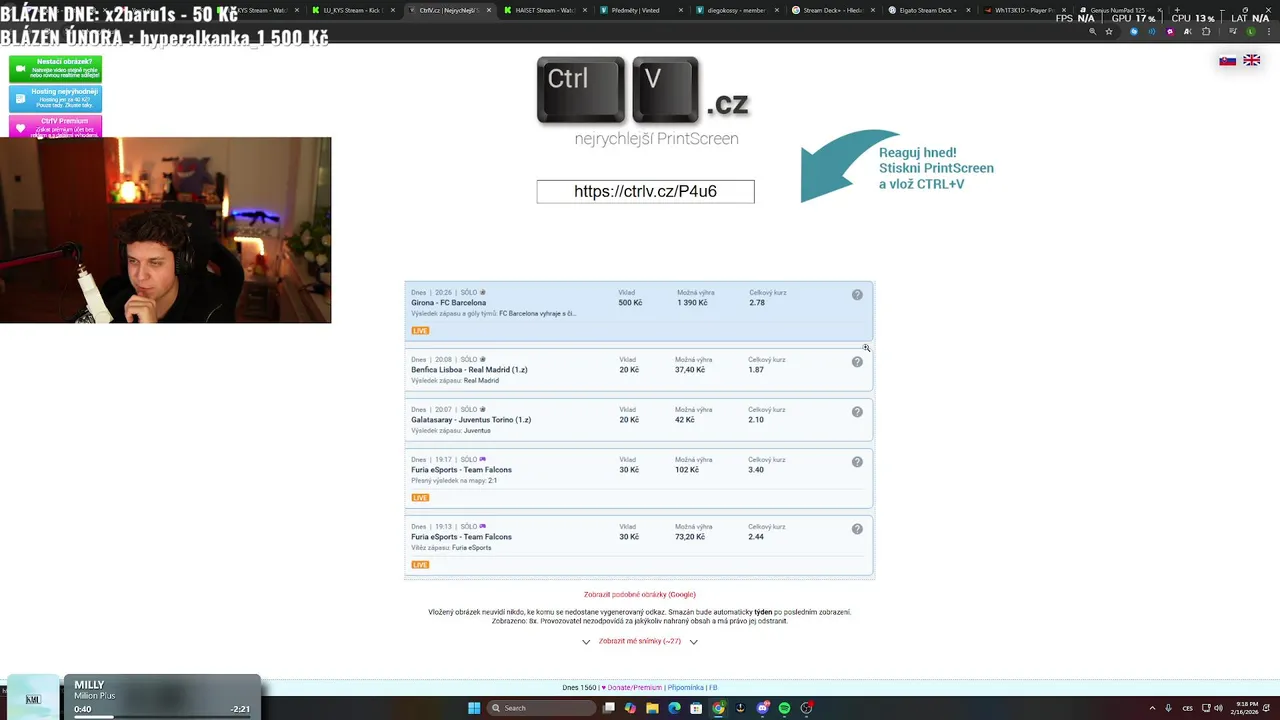
Task: Click the Slovak flag language icon
Action: 1227,61
